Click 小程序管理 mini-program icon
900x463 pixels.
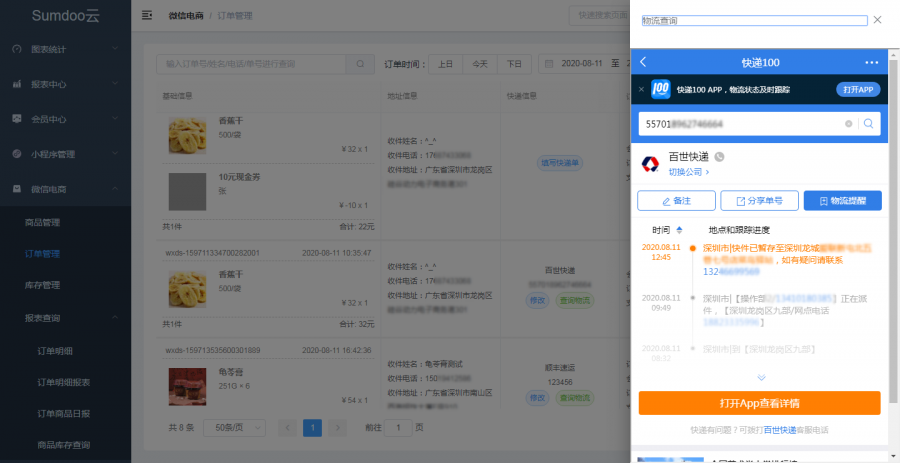point(17,154)
